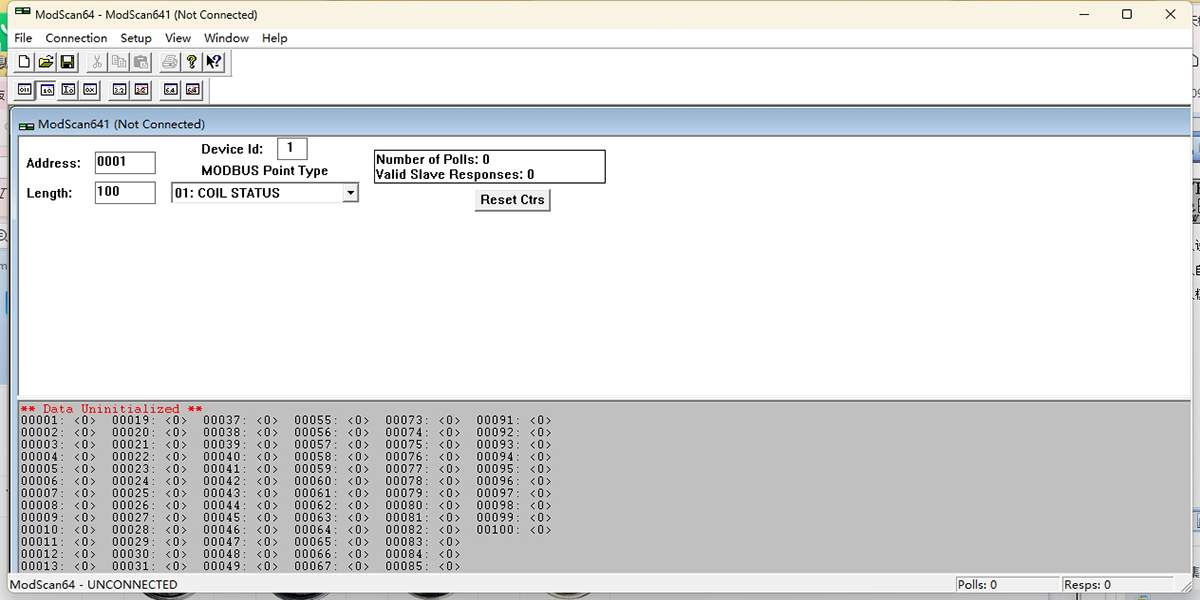Click the data entry '00001: <0>'
Screen dimensions: 1200x600
pyautogui.click(x=58, y=421)
